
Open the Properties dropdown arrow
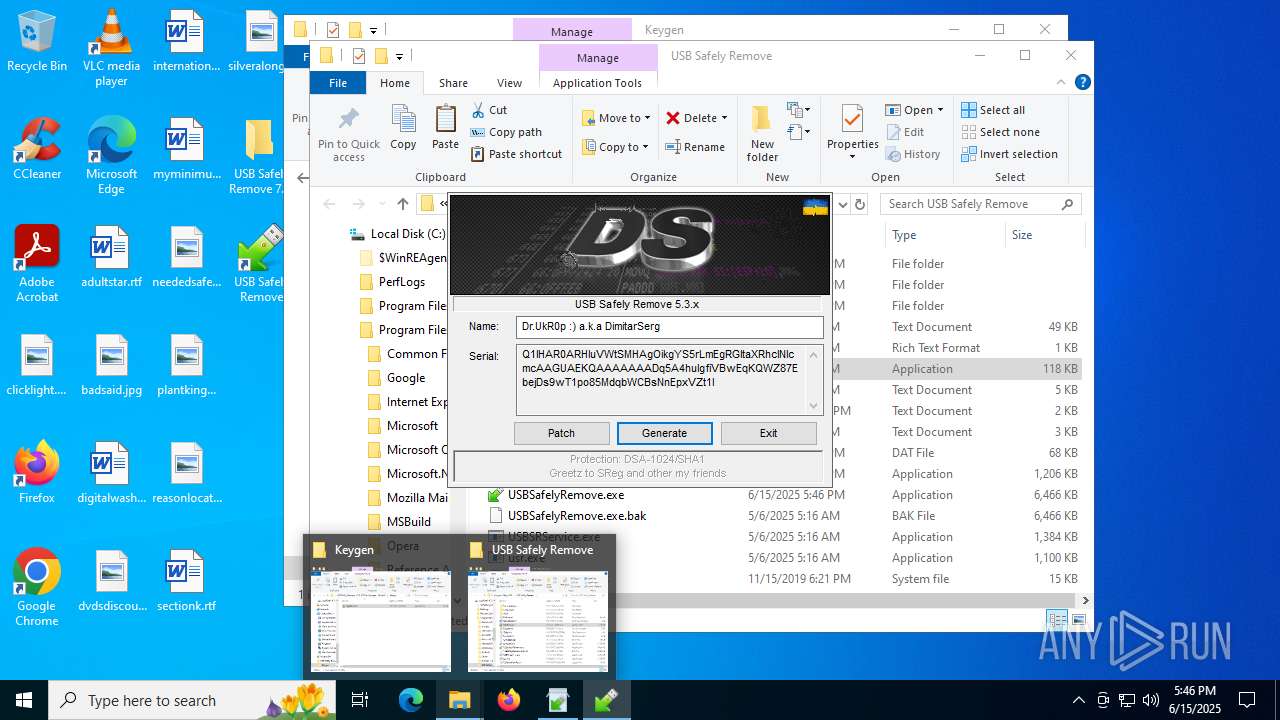click(853, 157)
